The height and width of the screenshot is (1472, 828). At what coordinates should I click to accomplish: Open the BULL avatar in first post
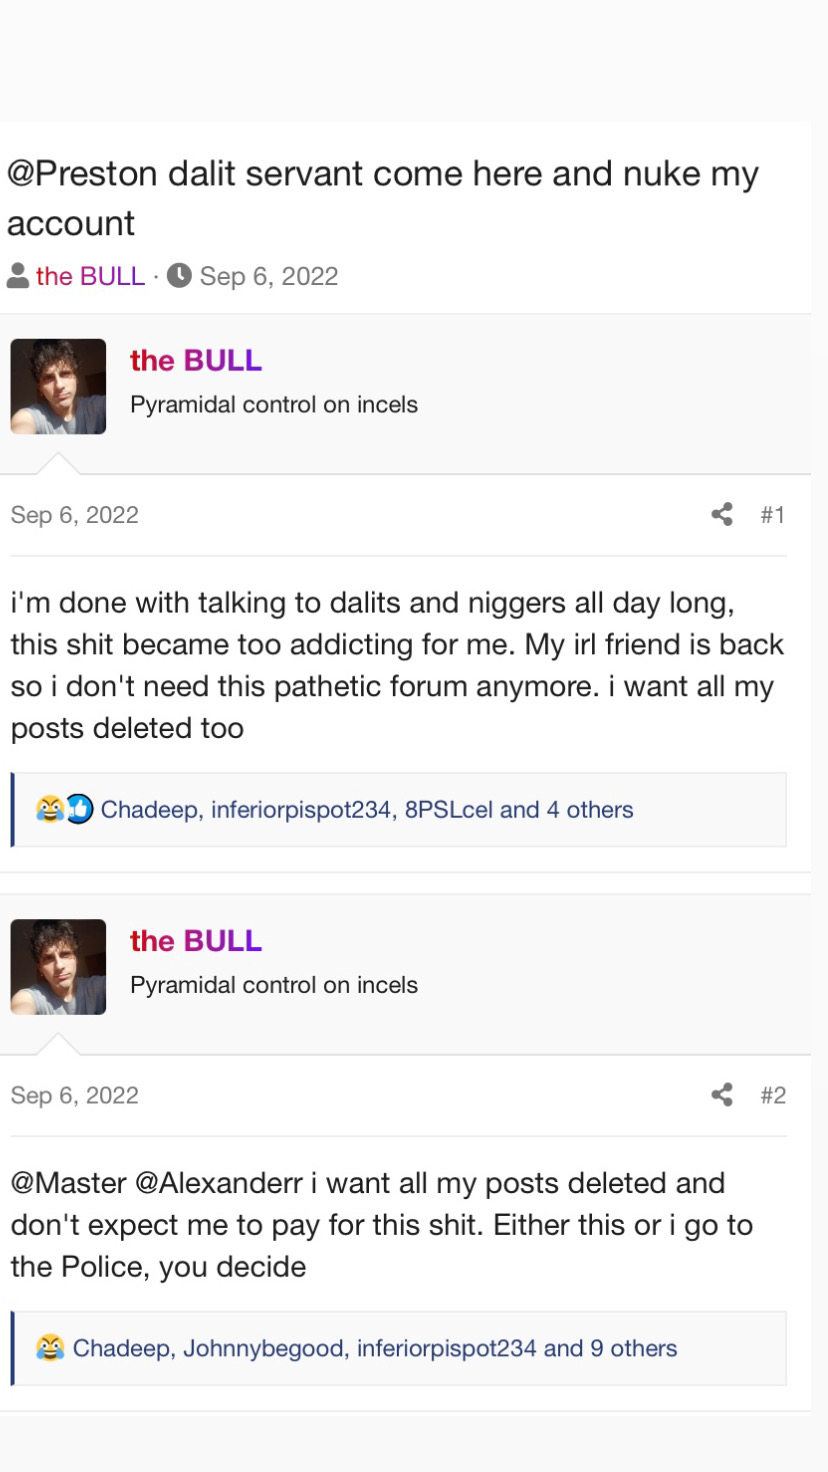click(58, 386)
